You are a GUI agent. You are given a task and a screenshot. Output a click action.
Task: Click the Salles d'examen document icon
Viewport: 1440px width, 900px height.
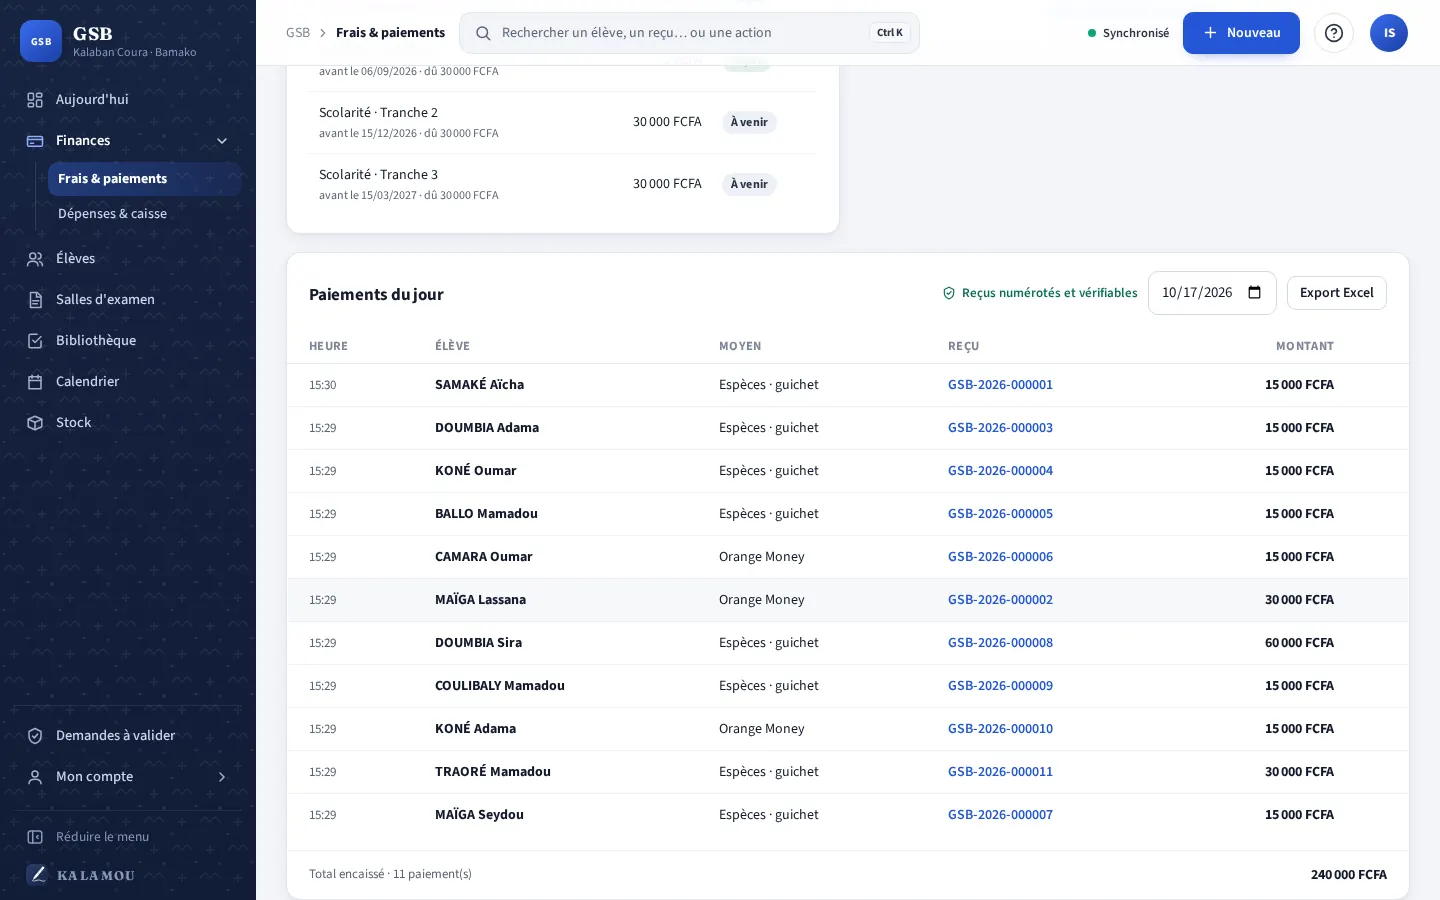[x=35, y=300]
